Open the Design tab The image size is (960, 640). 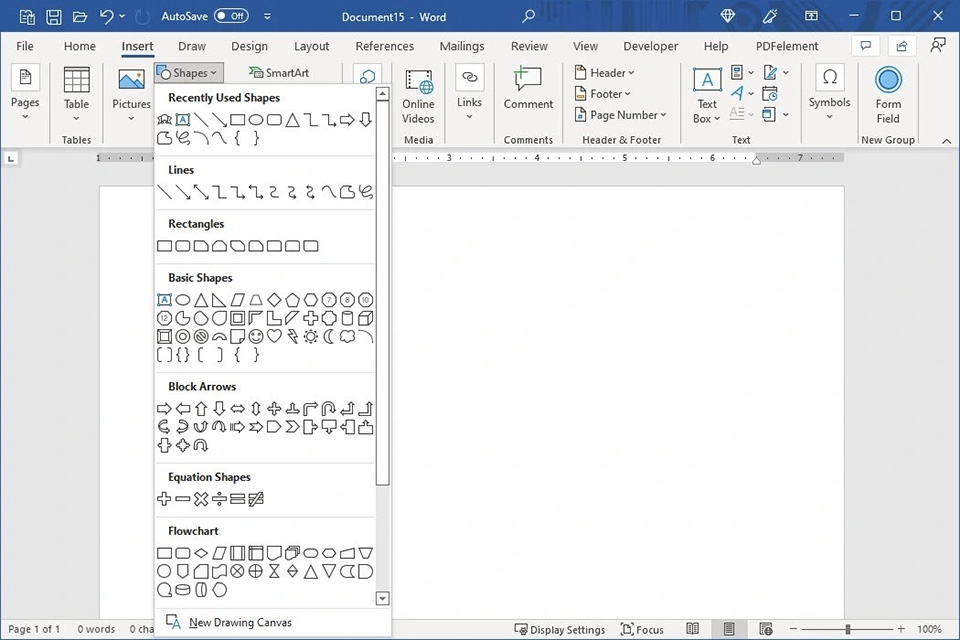click(249, 46)
